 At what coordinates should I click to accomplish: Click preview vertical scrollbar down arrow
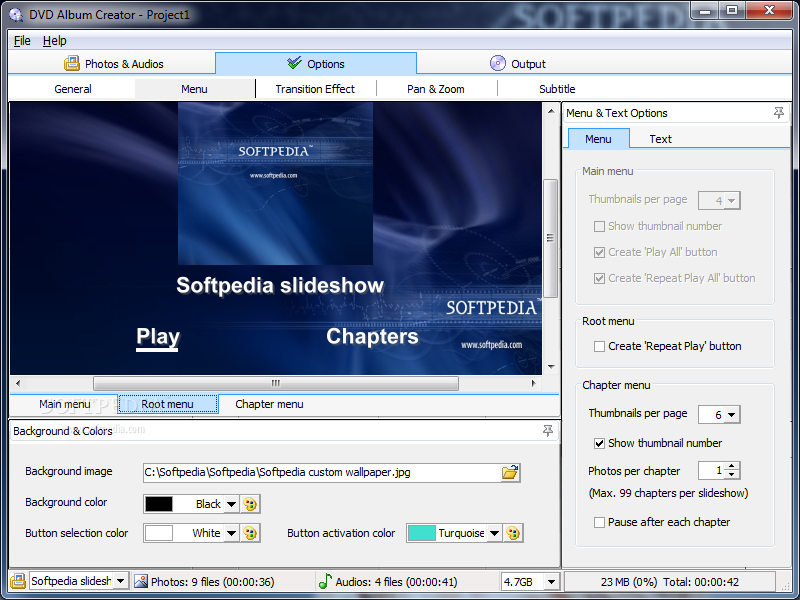551,366
